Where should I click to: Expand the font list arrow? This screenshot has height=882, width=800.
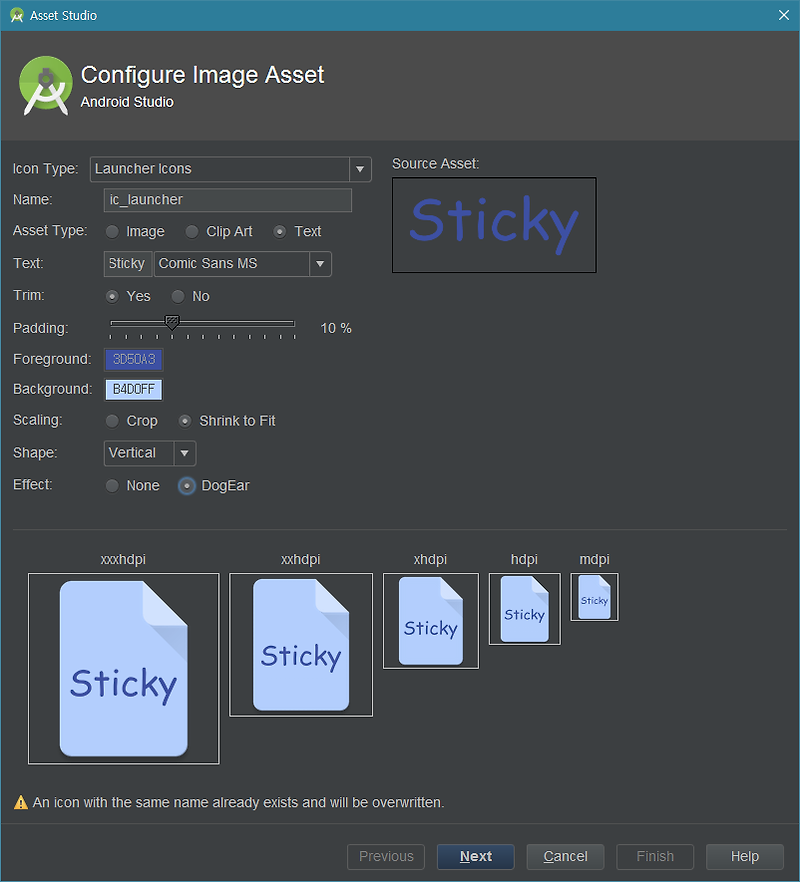click(320, 264)
